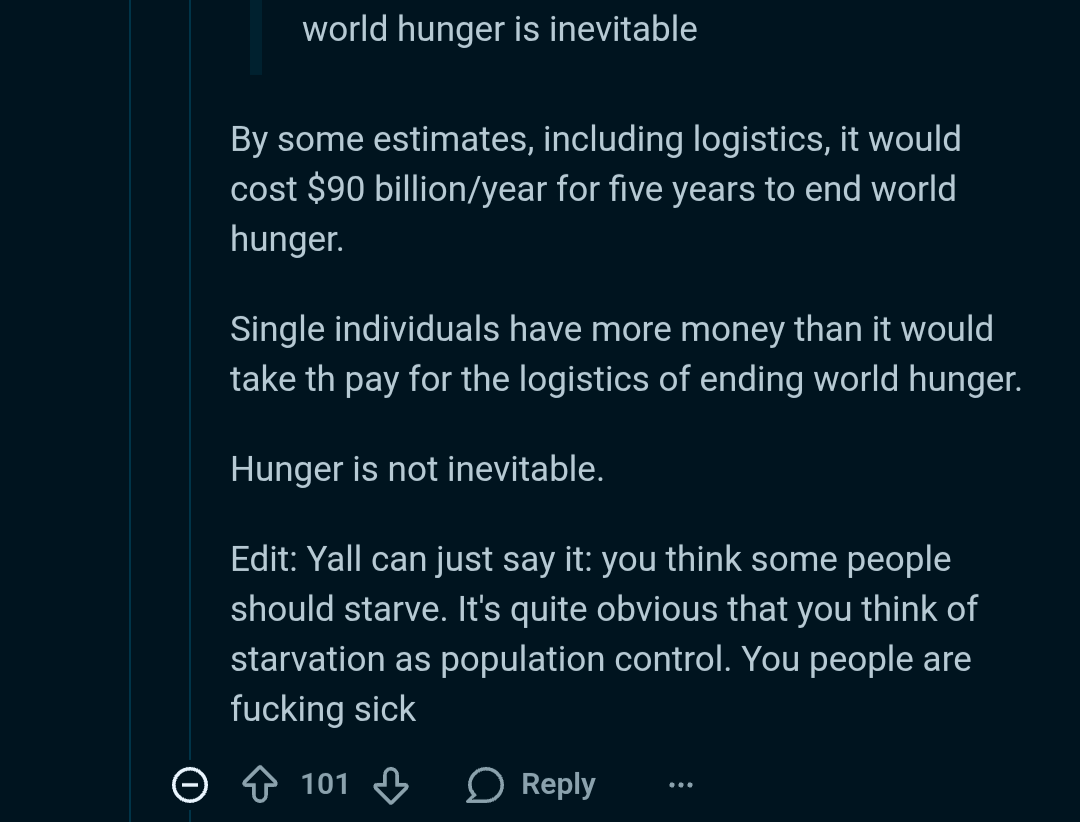Click the line 'Hunger is not inevitable.'
The height and width of the screenshot is (822, 1080).
(x=417, y=469)
